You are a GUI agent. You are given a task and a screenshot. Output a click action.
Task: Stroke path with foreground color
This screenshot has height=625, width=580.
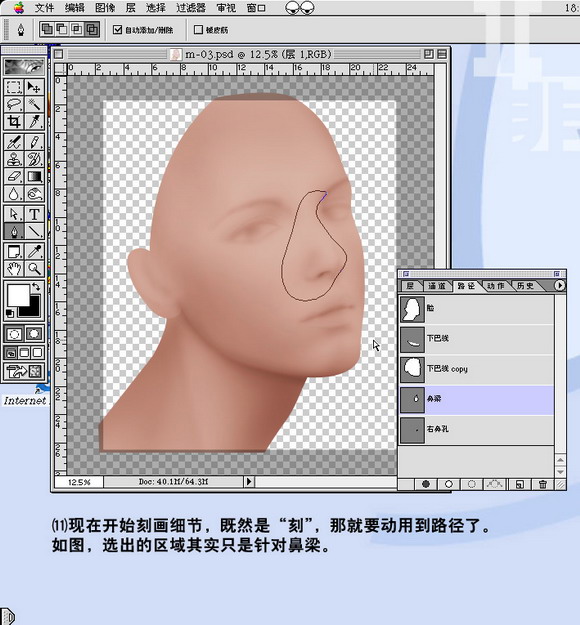pos(448,484)
